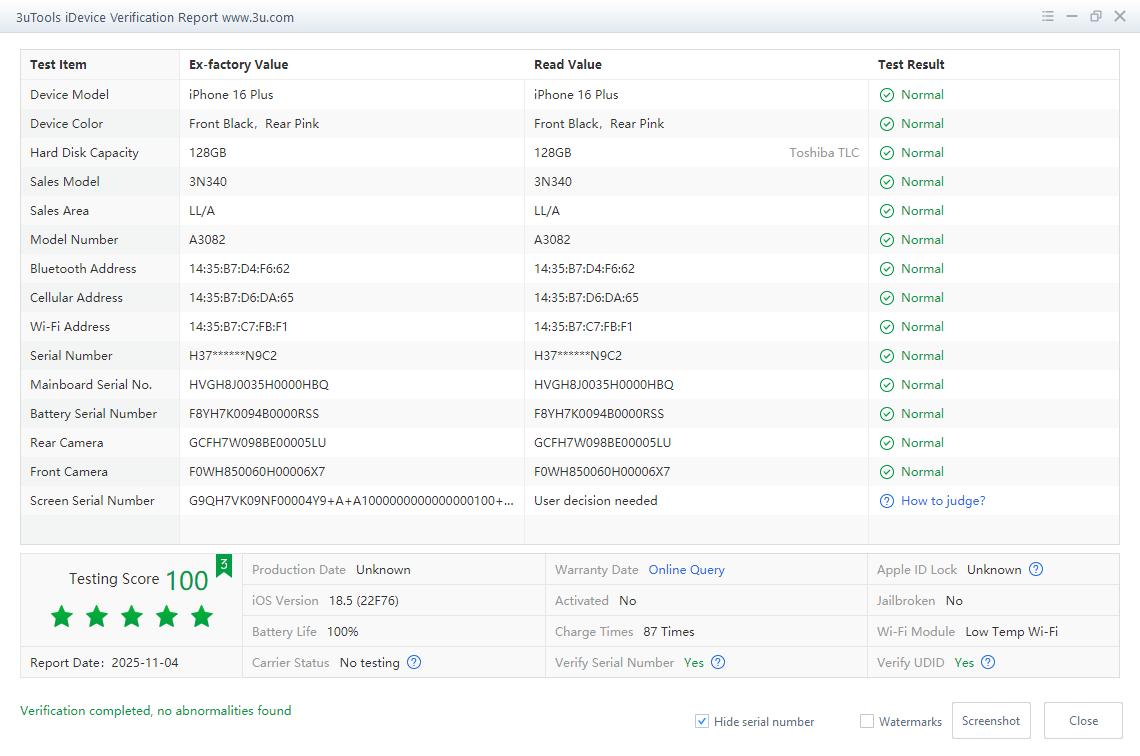Click the Close button at bottom right
This screenshot has width=1140, height=756.
point(1083,720)
